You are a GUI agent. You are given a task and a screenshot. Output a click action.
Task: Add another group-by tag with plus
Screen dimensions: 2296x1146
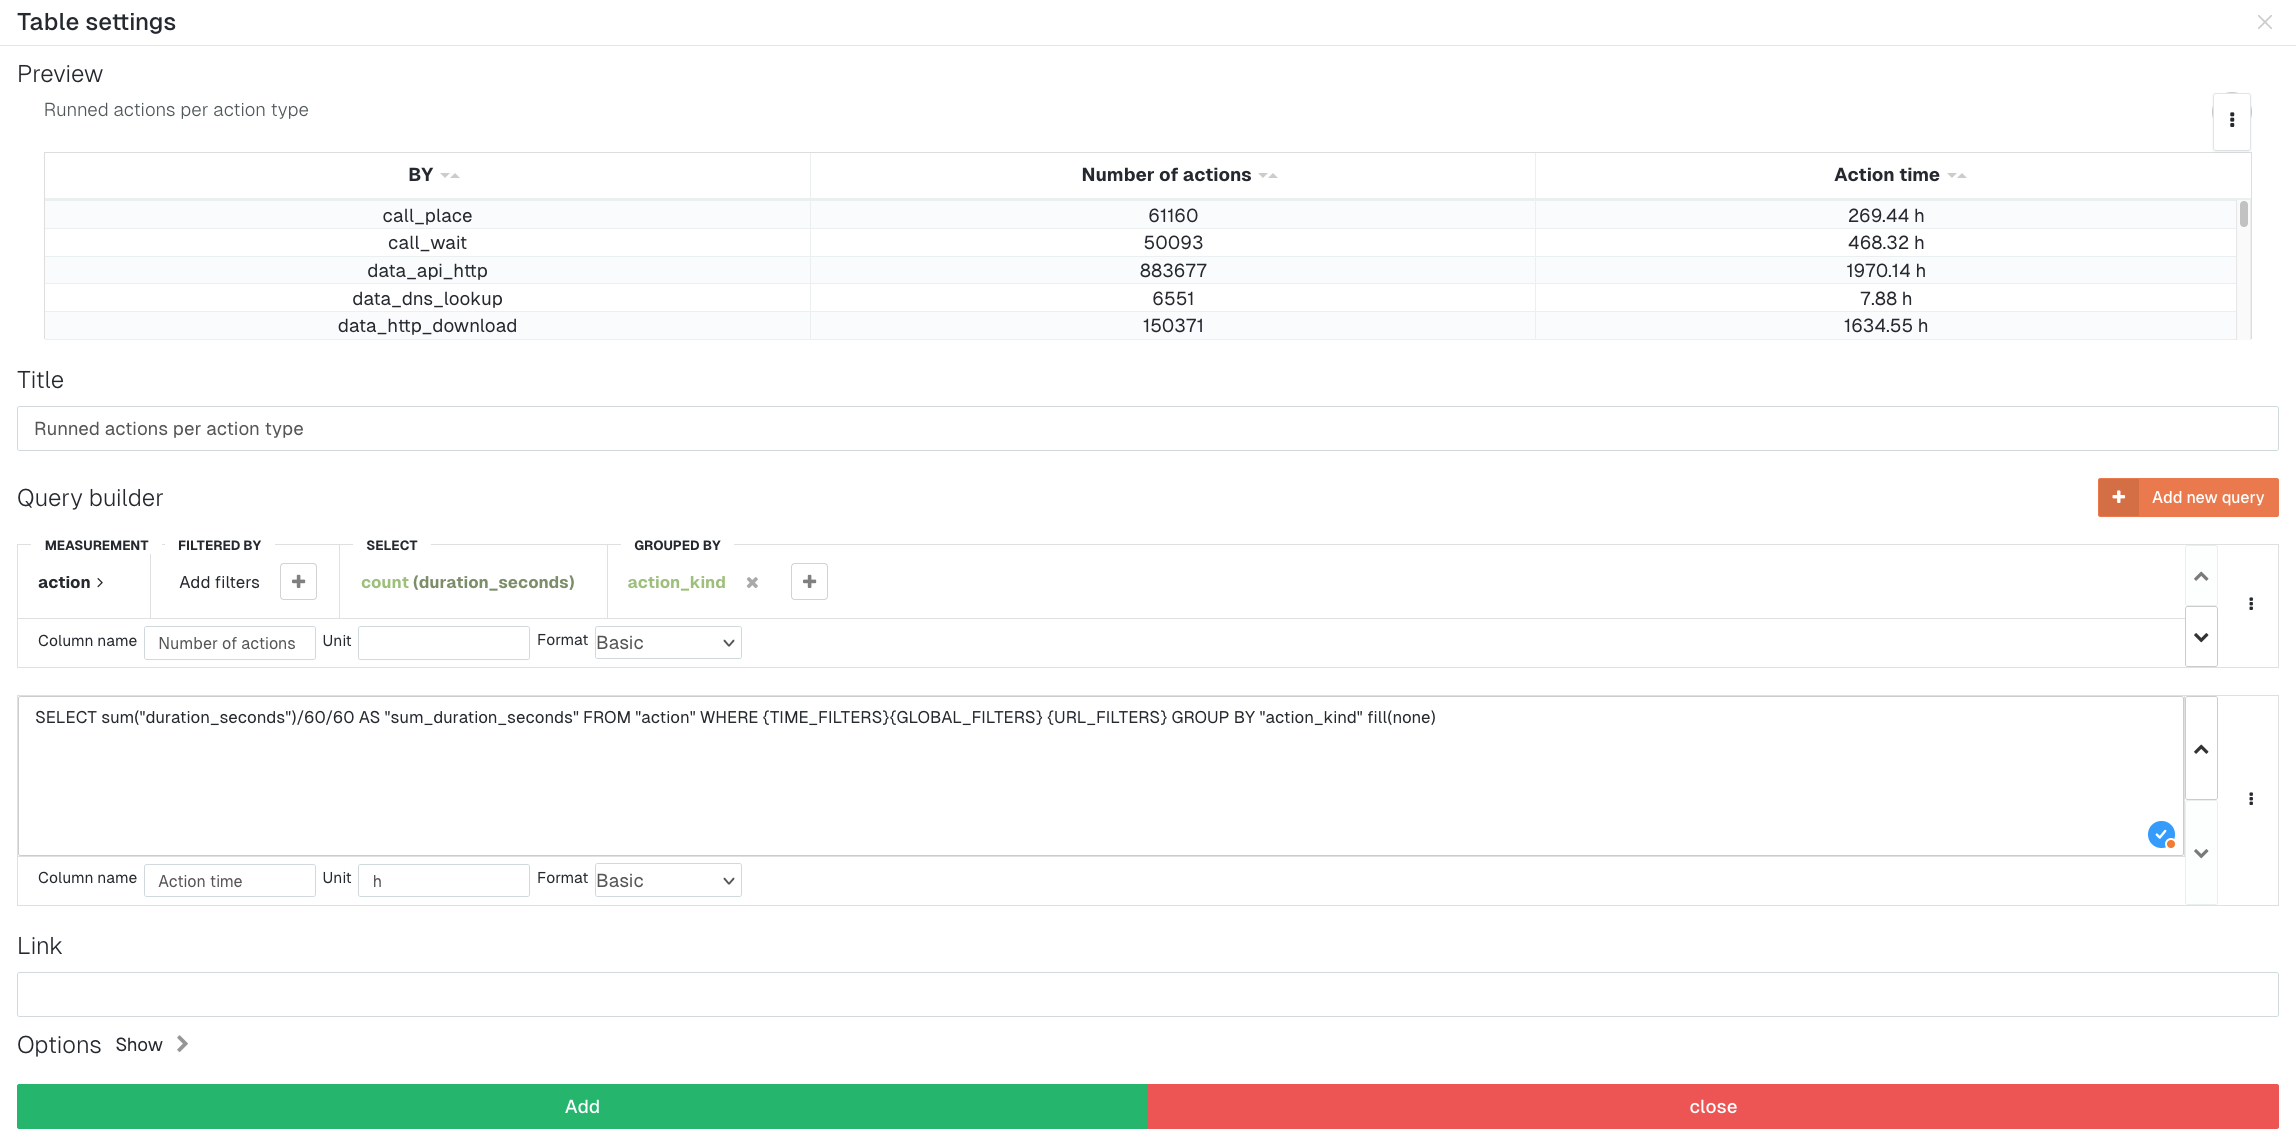[x=809, y=582]
